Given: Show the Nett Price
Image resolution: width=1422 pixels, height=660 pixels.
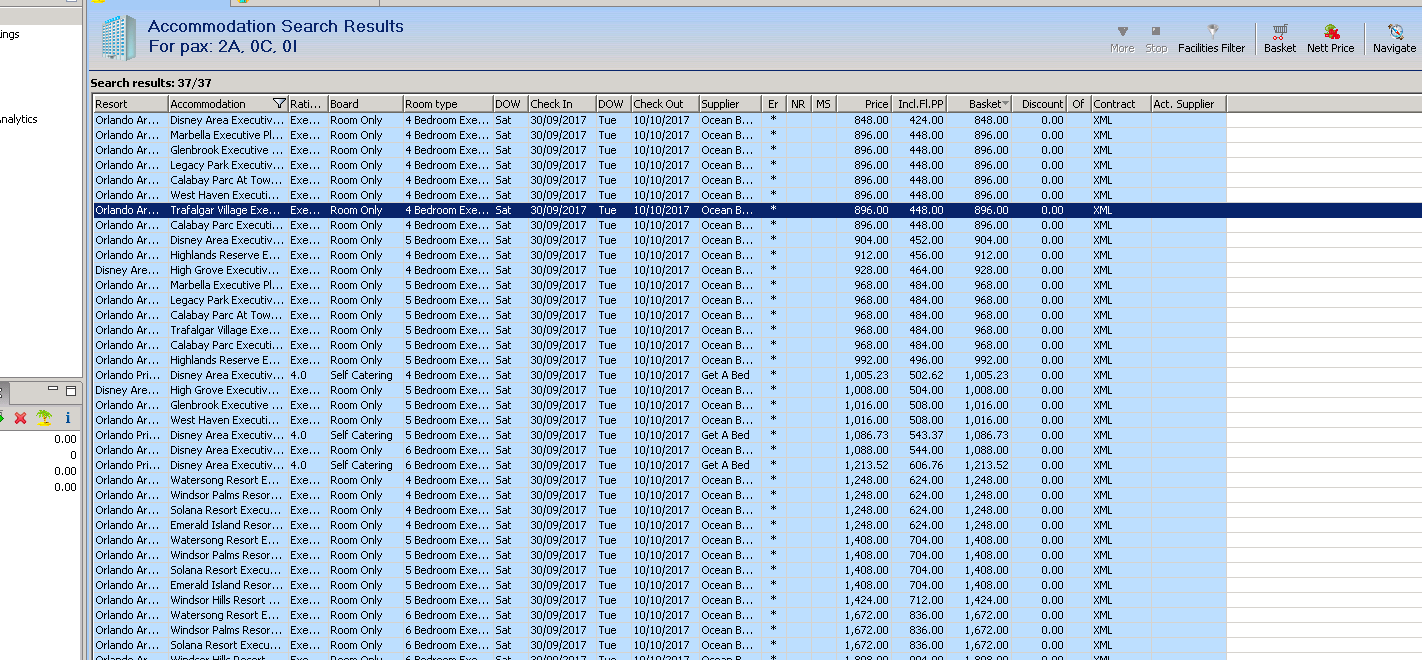Looking at the screenshot, I should tap(1330, 39).
